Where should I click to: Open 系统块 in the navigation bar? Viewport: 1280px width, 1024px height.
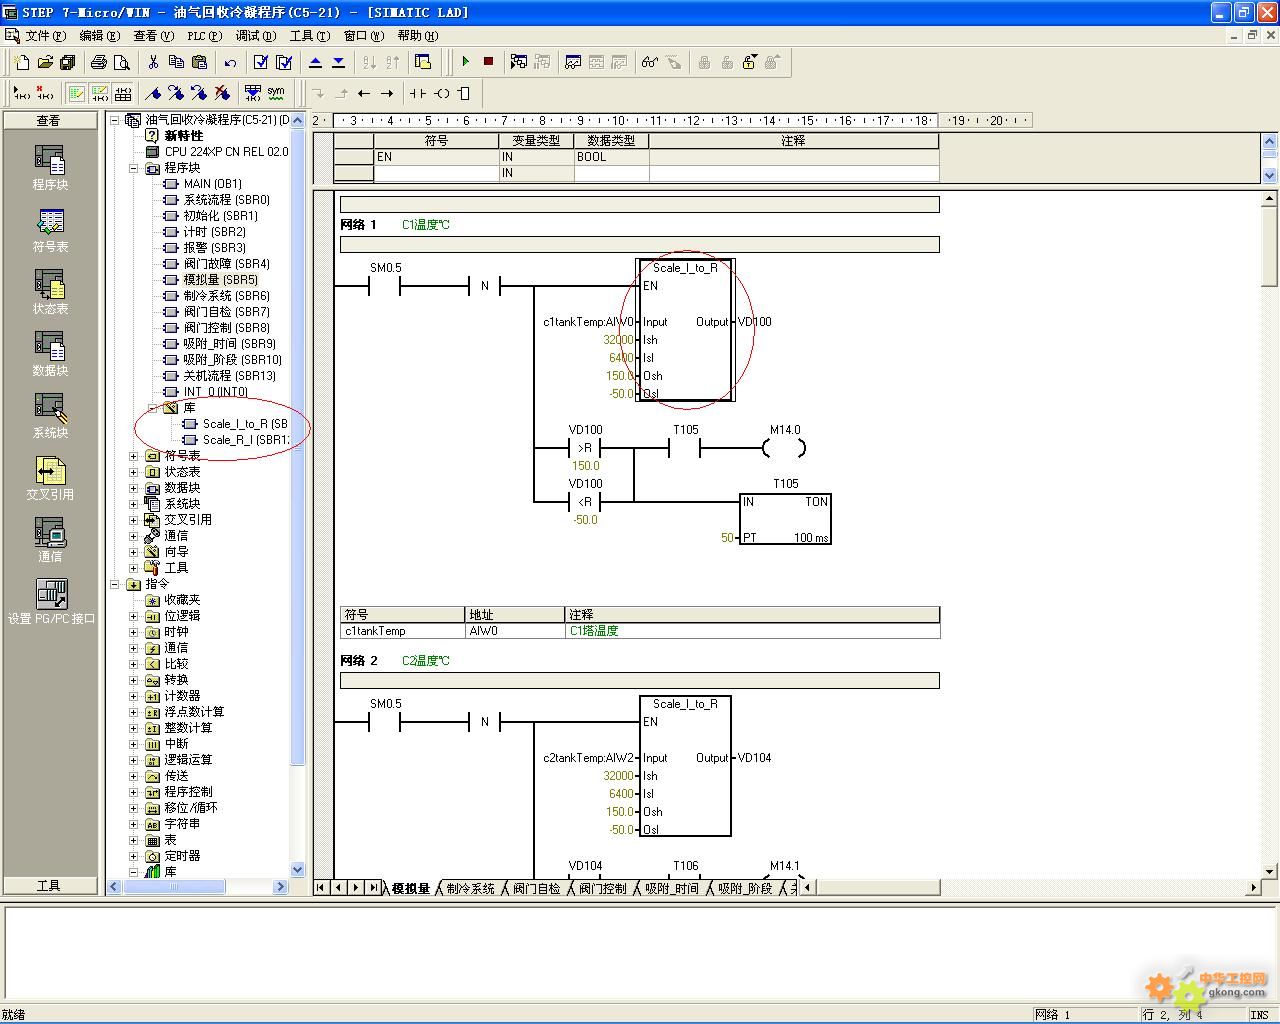pos(50,416)
